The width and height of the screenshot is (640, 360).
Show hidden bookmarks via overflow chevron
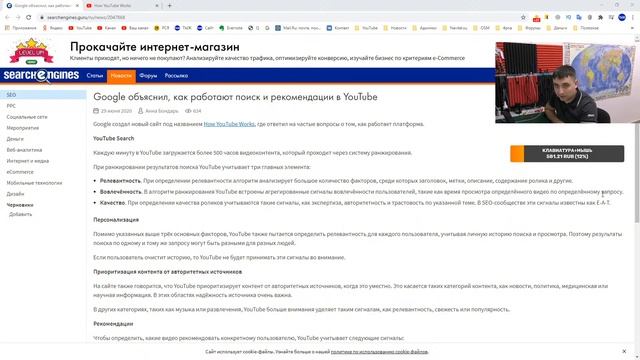coord(633,28)
